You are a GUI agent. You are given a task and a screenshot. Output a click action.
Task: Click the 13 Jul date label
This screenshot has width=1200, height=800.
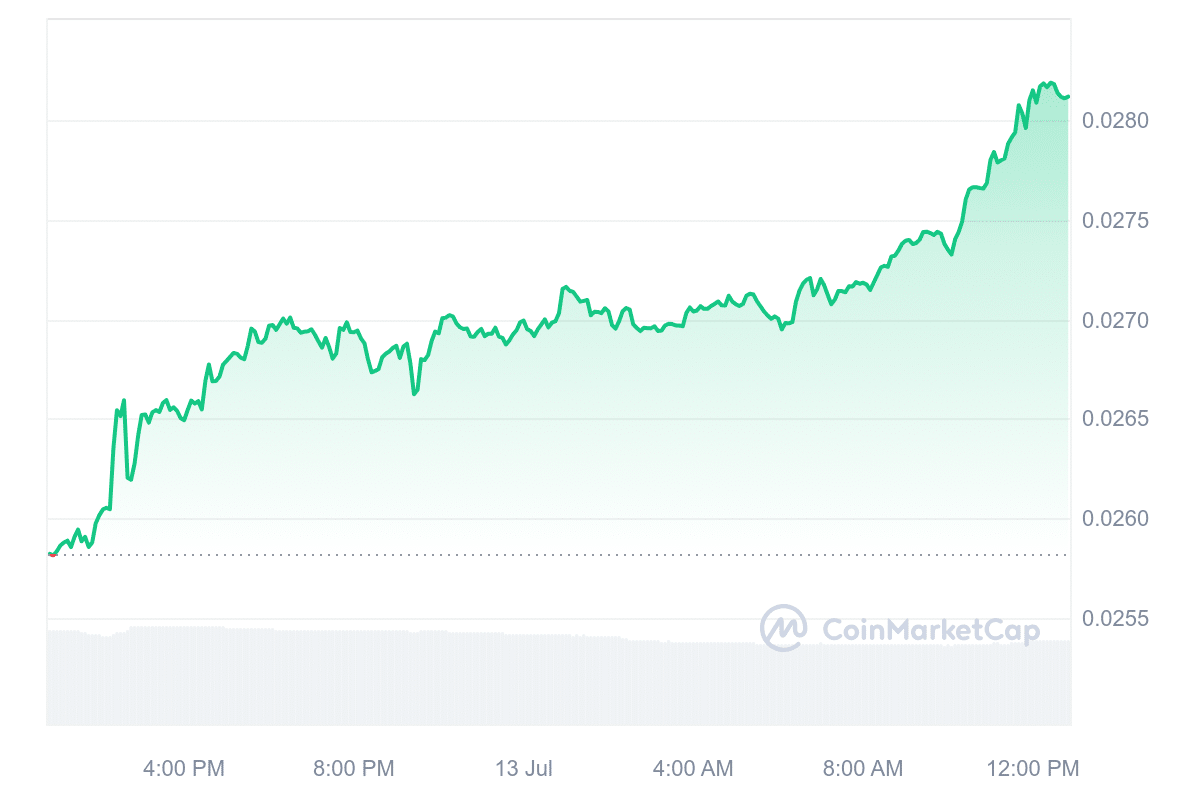pos(524,768)
